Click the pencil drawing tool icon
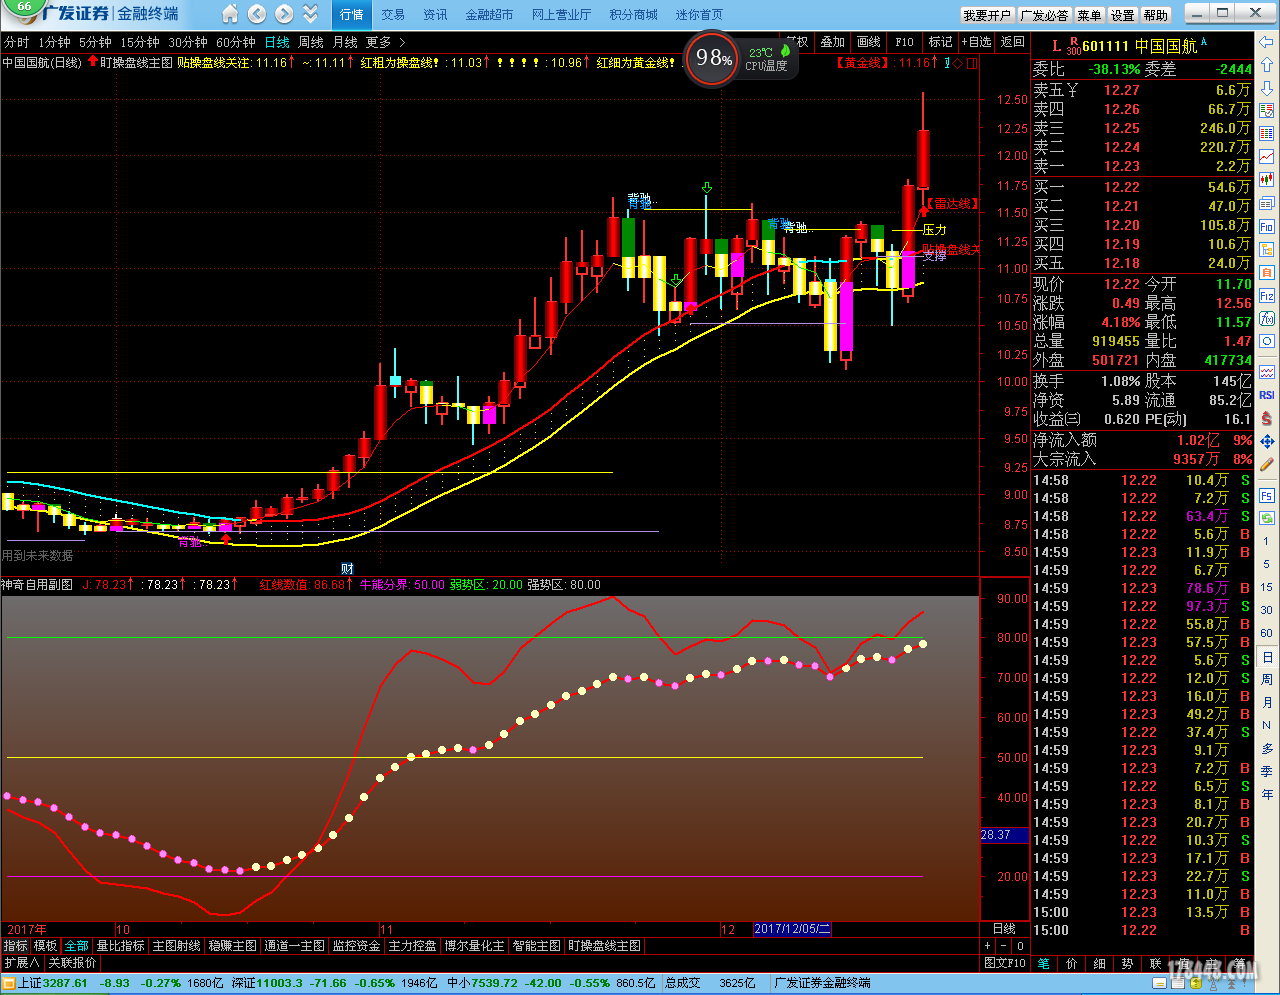 pyautogui.click(x=1267, y=464)
